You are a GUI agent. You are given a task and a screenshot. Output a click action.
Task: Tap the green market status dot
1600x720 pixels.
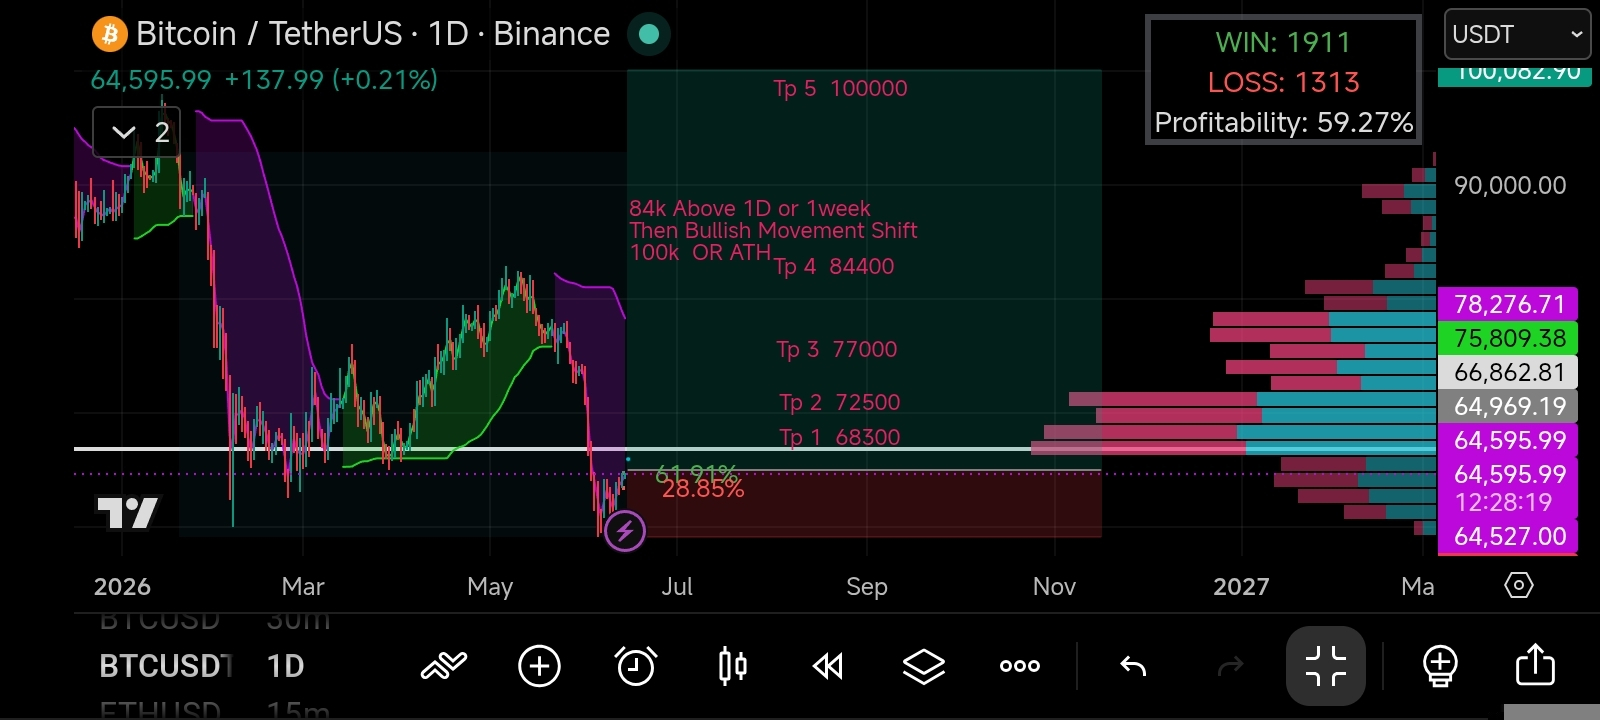(649, 34)
